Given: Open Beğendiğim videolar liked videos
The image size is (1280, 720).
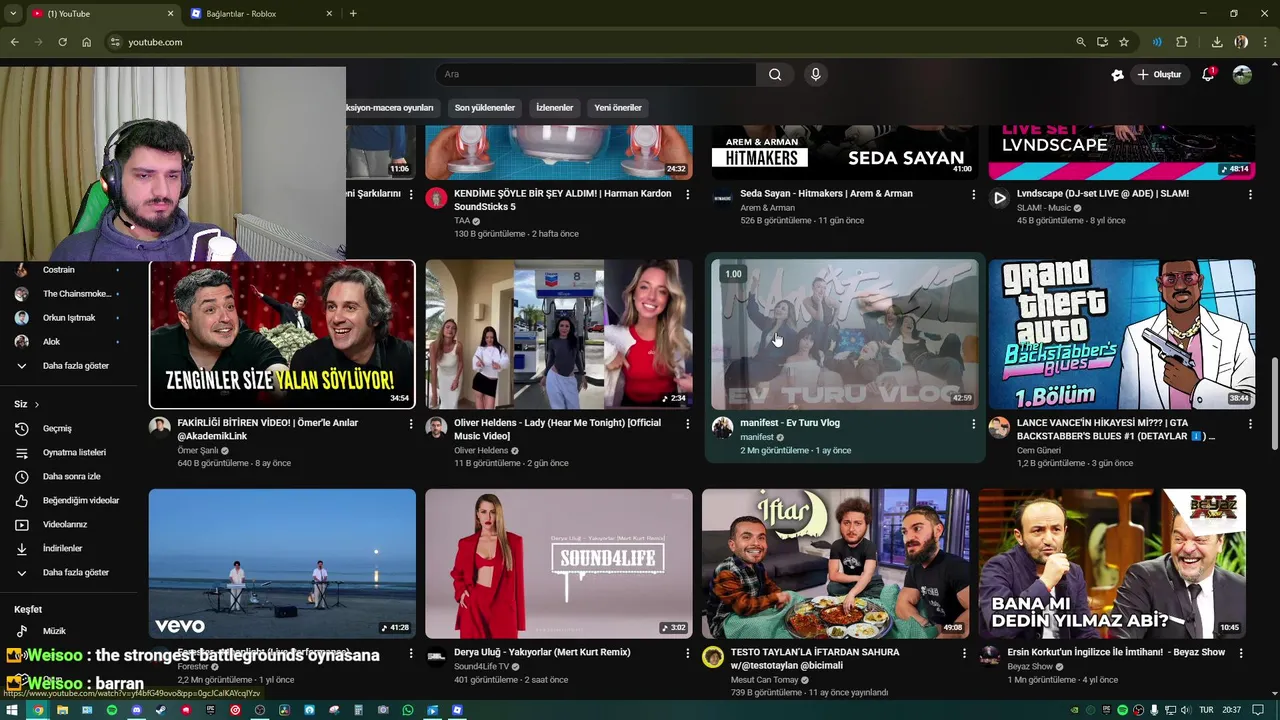Looking at the screenshot, I should [70, 500].
